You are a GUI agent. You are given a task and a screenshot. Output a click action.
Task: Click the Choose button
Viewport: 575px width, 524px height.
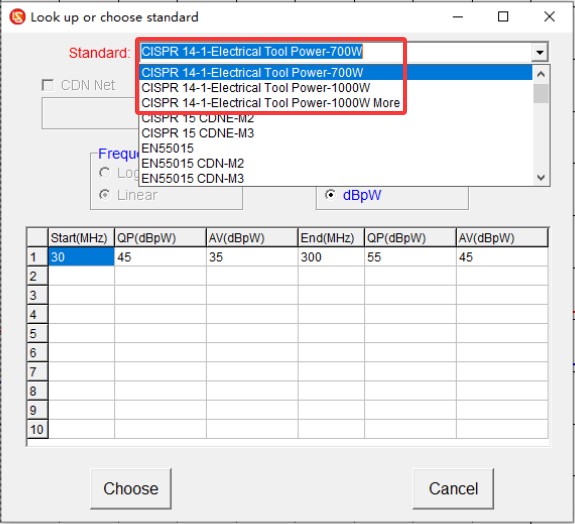click(131, 488)
